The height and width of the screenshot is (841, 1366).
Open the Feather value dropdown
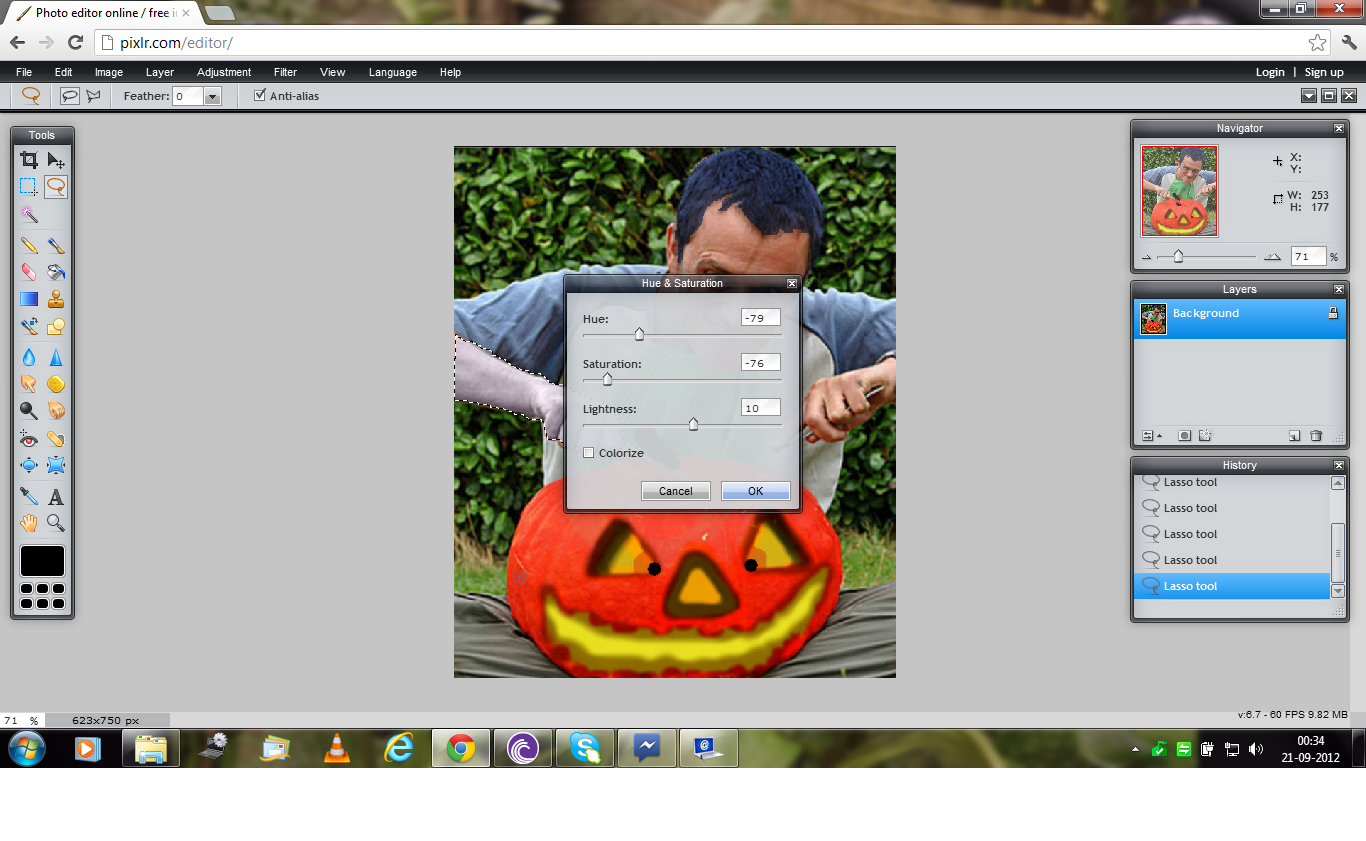click(x=212, y=96)
